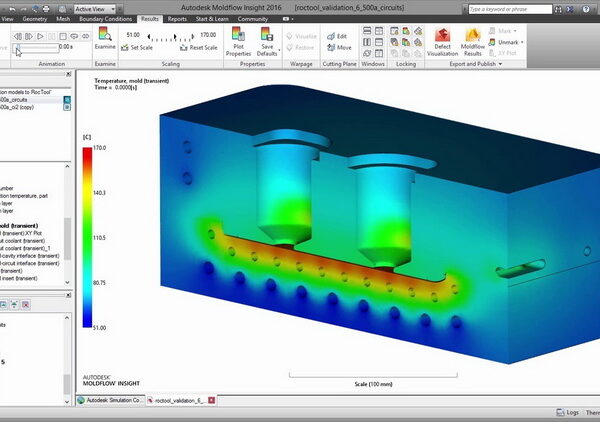The image size is (600, 422).
Task: Click the print icon in quick access toolbar
Action: 46,8
